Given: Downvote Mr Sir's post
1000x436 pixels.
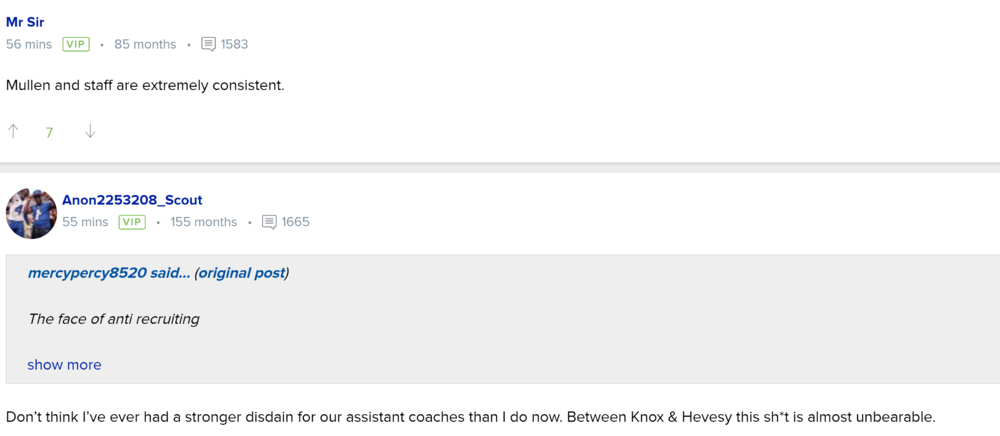Looking at the screenshot, I should pyautogui.click(x=90, y=131).
